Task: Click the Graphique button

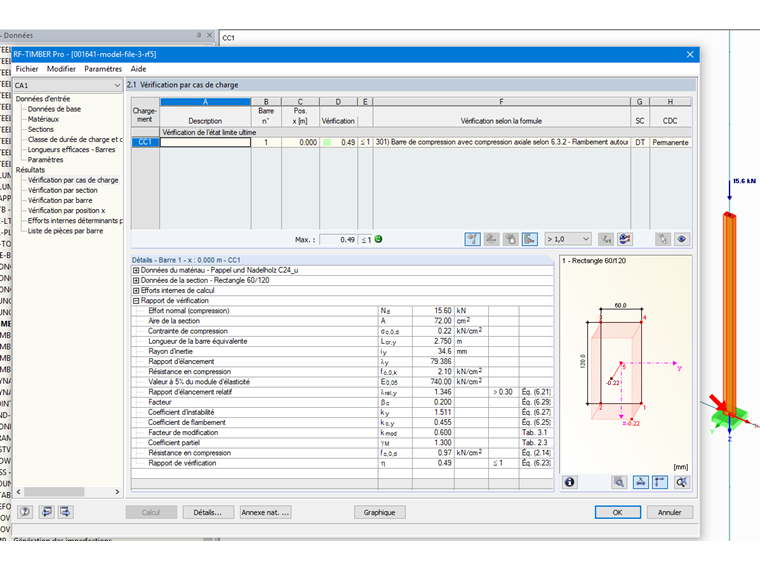Action: coord(380,512)
